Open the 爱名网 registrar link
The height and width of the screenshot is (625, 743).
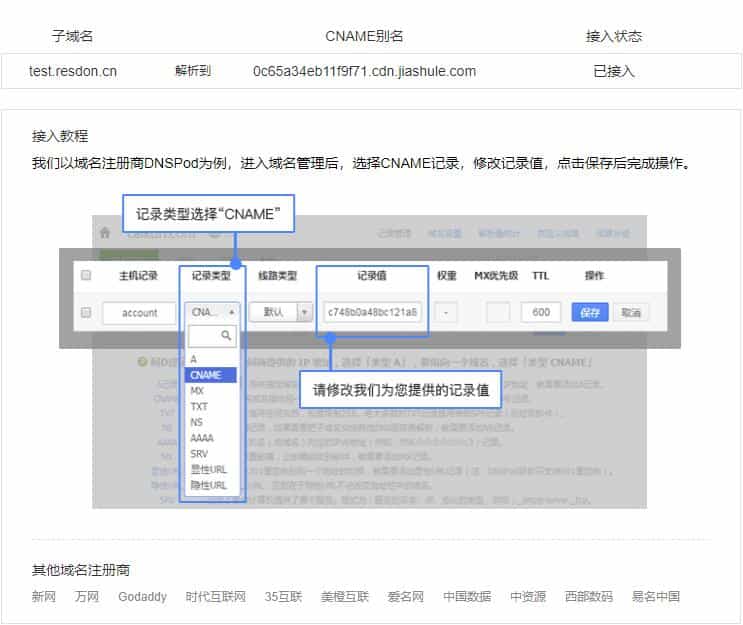[x=406, y=596]
